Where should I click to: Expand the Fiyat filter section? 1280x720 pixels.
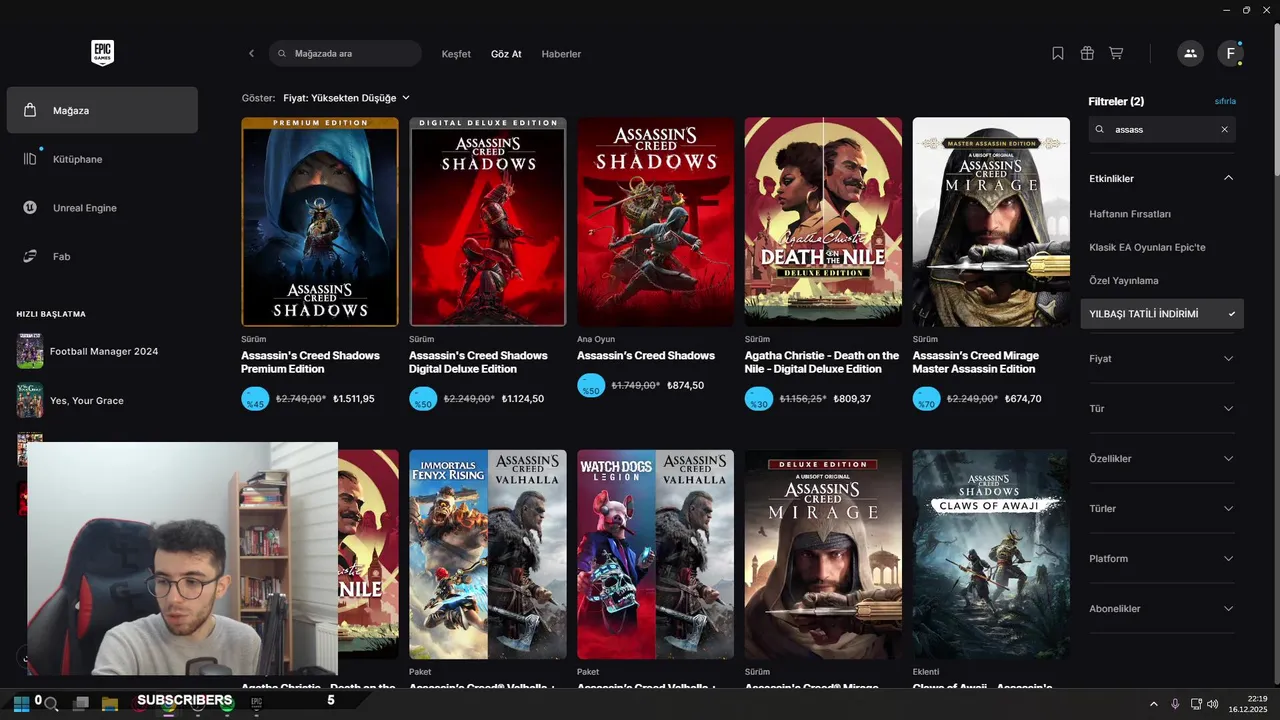[1162, 358]
